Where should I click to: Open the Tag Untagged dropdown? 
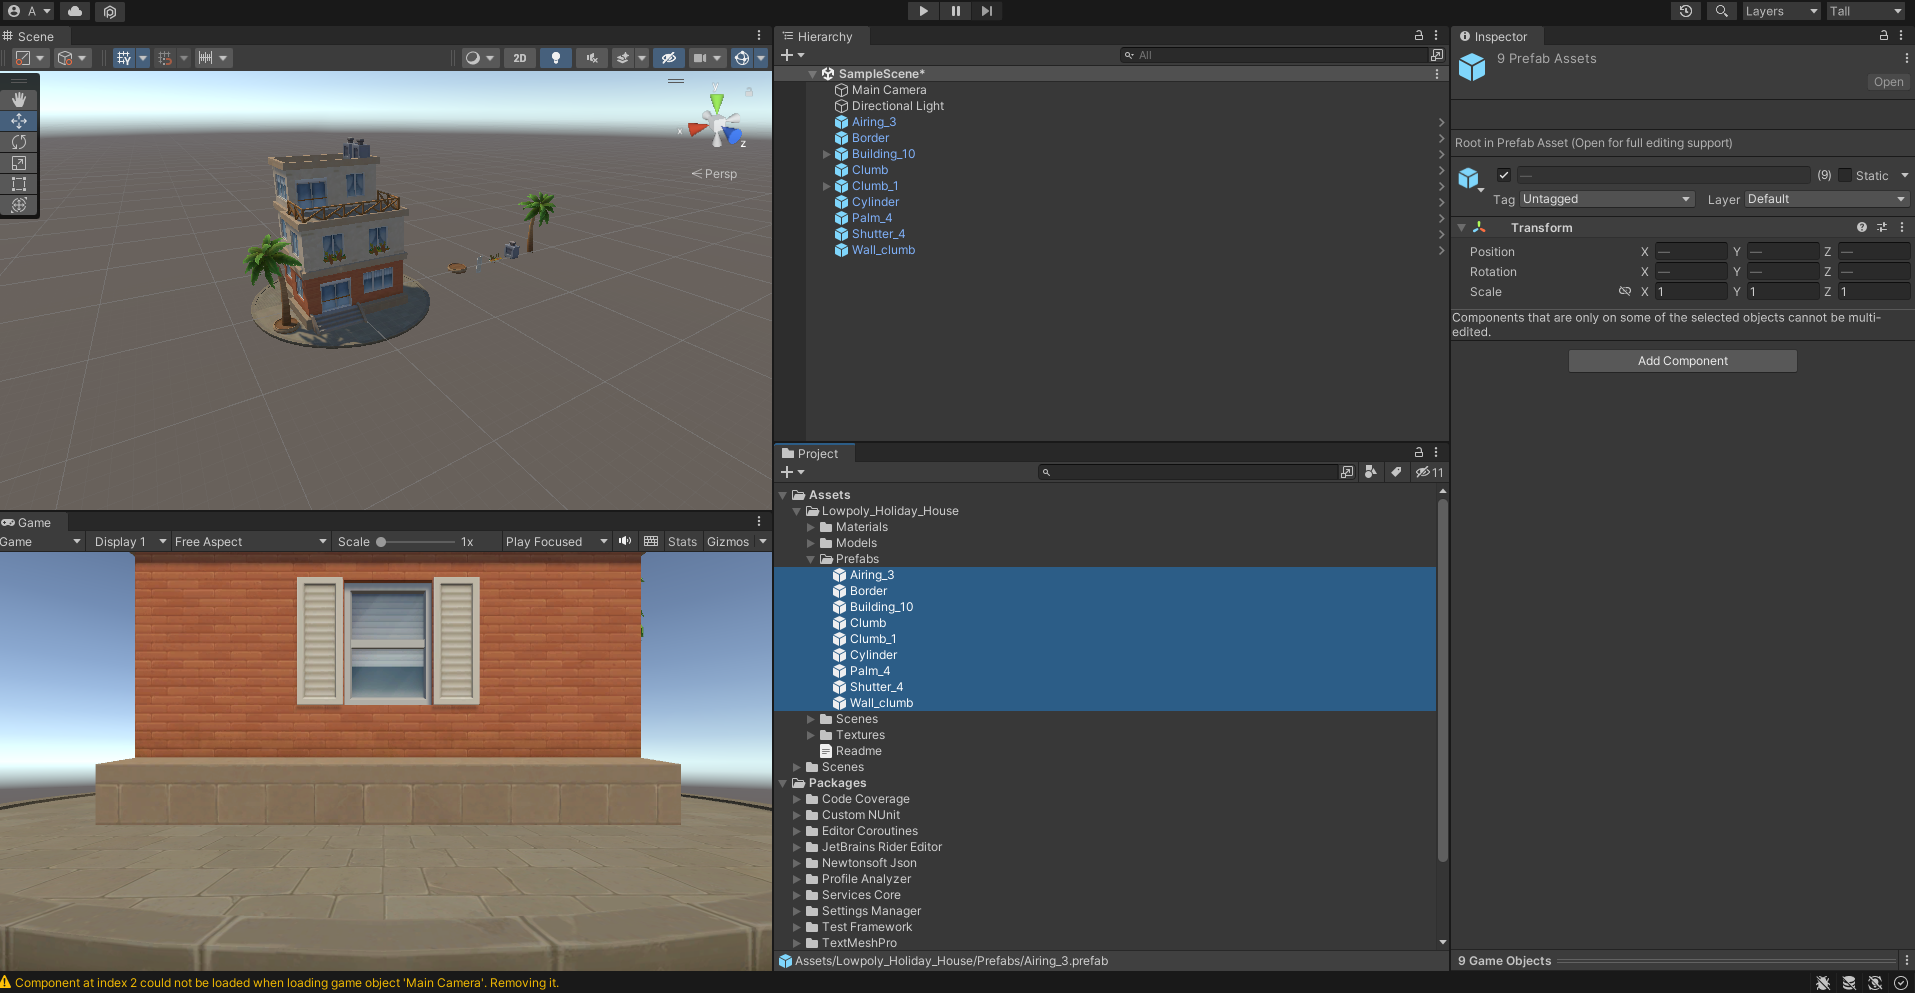point(1607,199)
